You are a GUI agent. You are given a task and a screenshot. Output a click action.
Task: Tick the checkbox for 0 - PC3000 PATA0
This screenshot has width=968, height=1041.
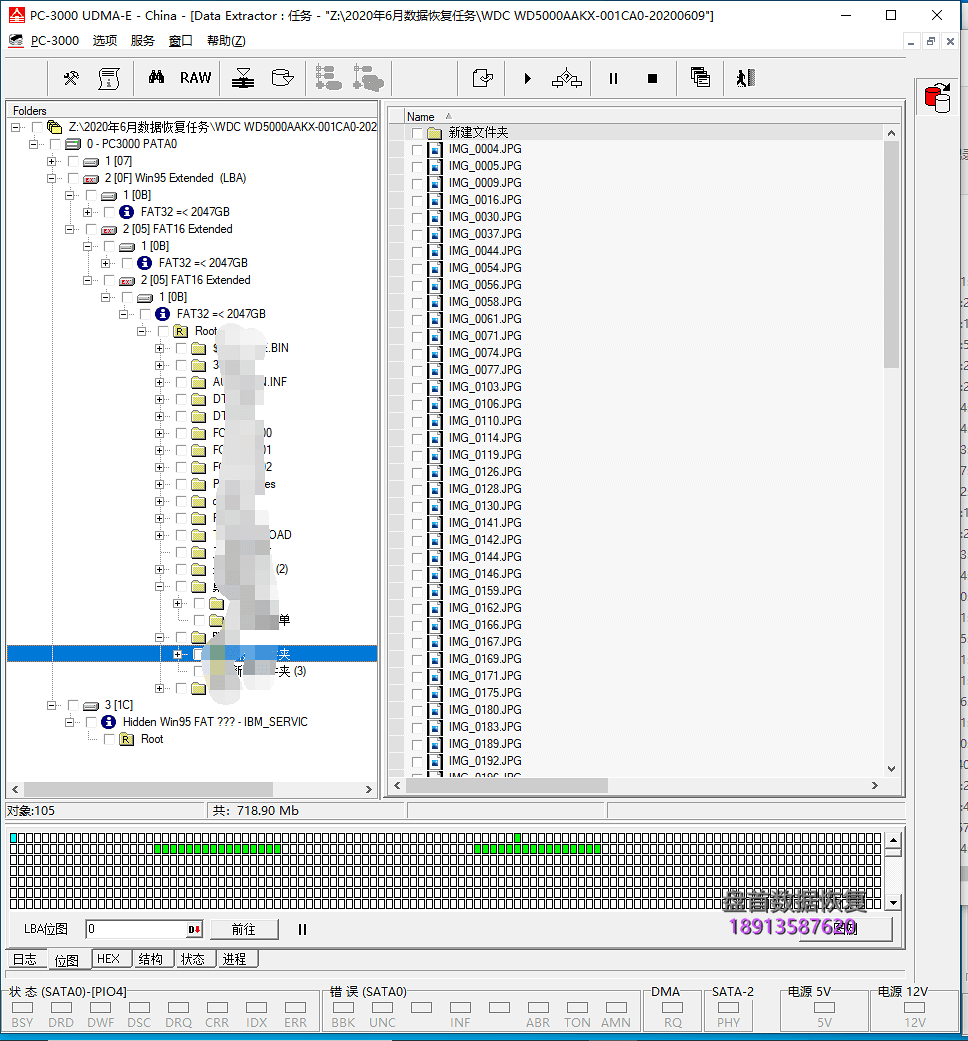coord(55,144)
